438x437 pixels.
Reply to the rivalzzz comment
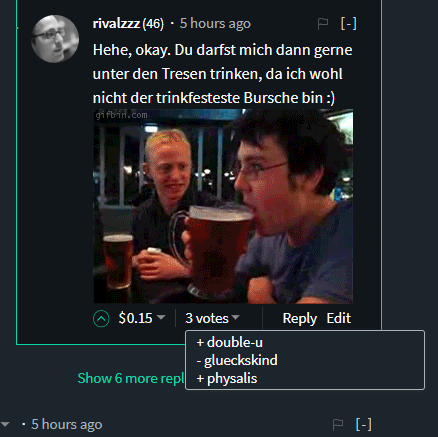pos(300,318)
